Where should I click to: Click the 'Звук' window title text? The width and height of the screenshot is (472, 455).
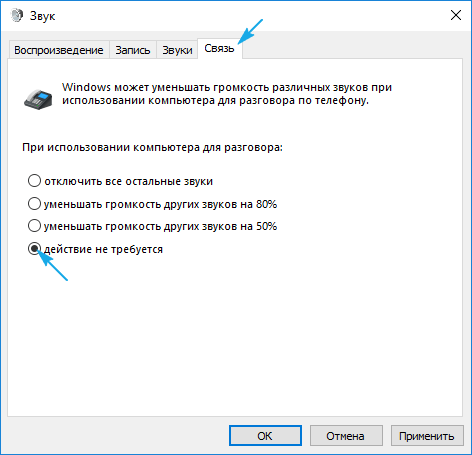pyautogui.click(x=42, y=16)
